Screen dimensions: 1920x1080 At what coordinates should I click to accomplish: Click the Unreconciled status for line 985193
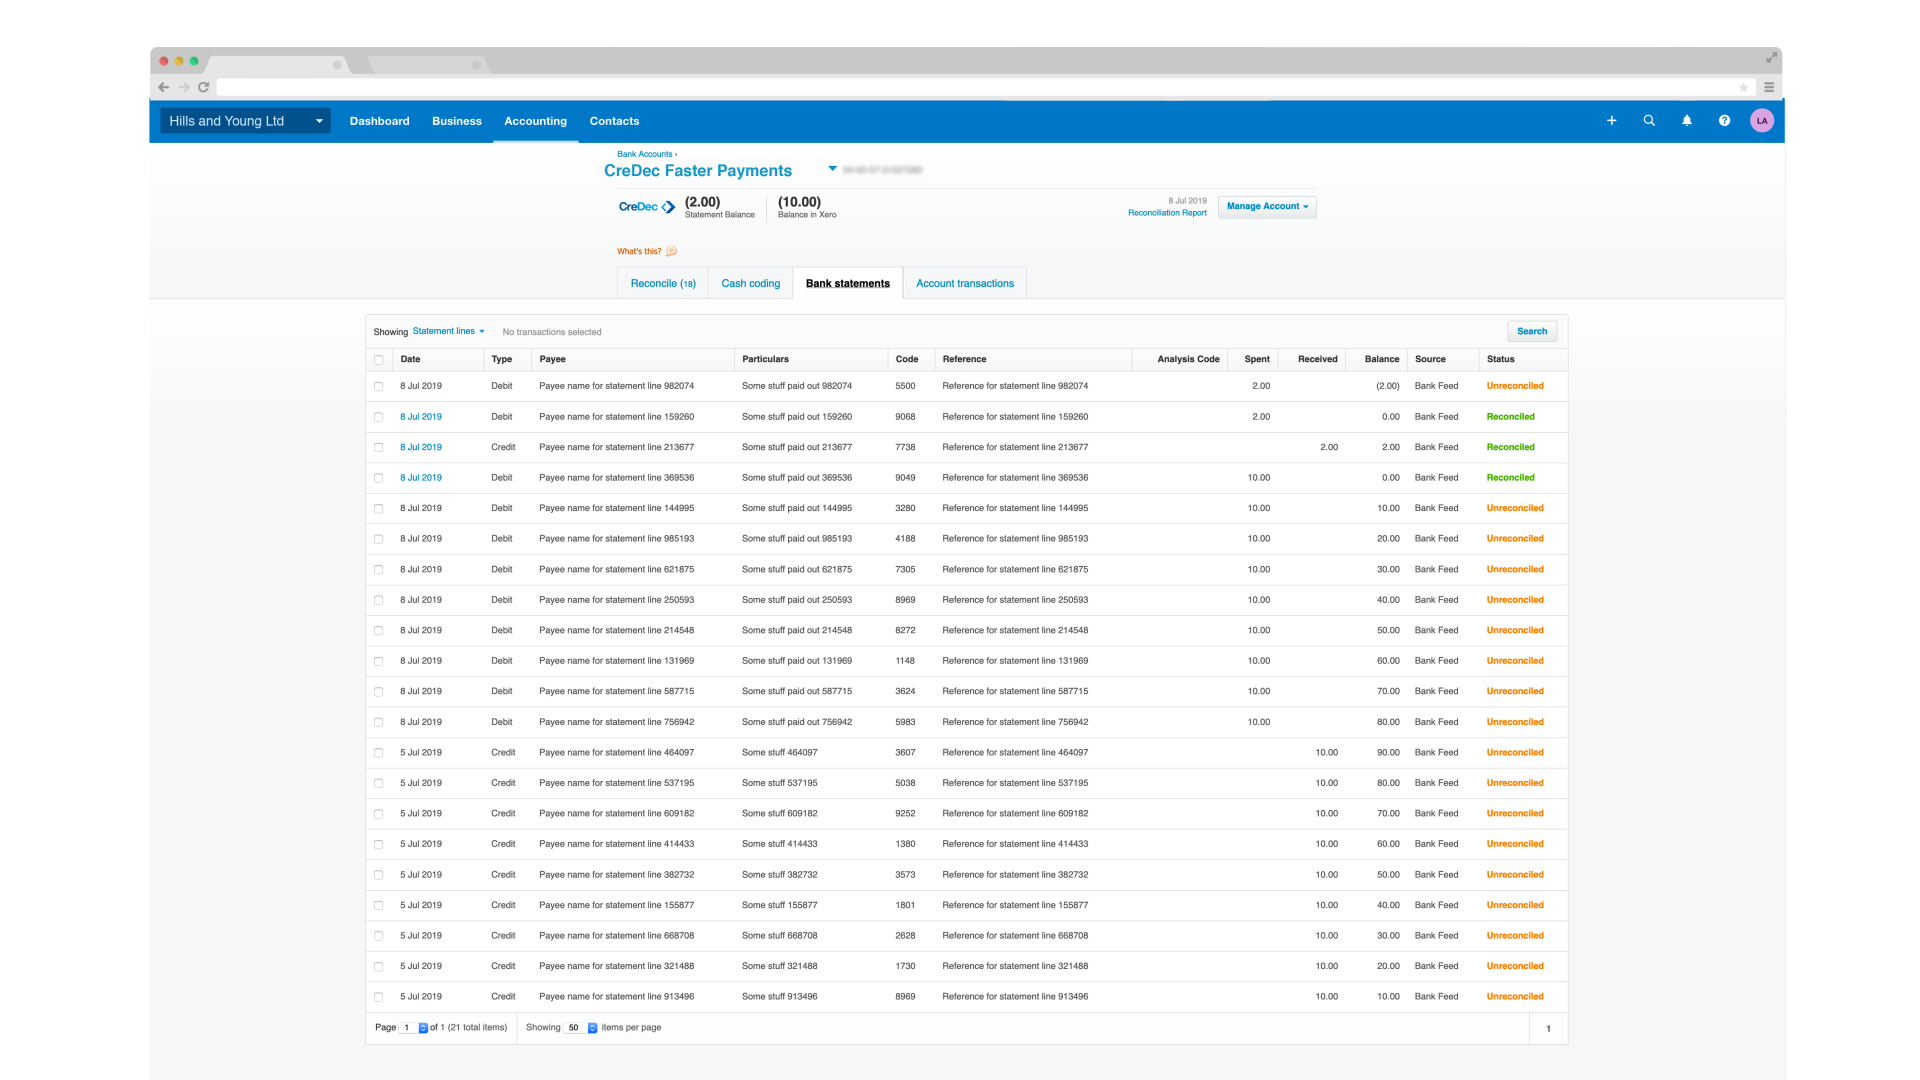(x=1516, y=538)
